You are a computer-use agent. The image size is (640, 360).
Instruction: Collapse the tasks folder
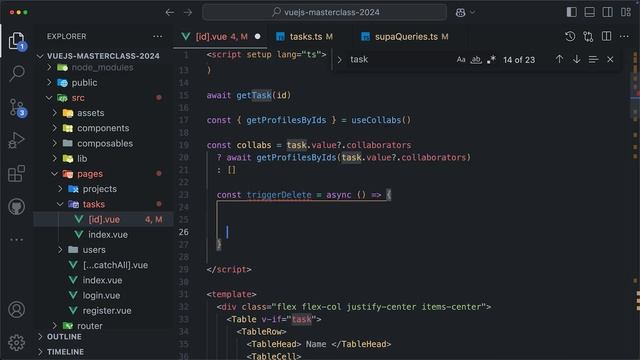pos(60,204)
